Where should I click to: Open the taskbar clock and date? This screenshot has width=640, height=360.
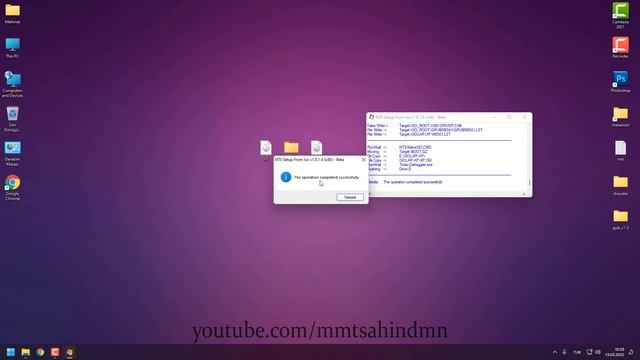[615, 352]
